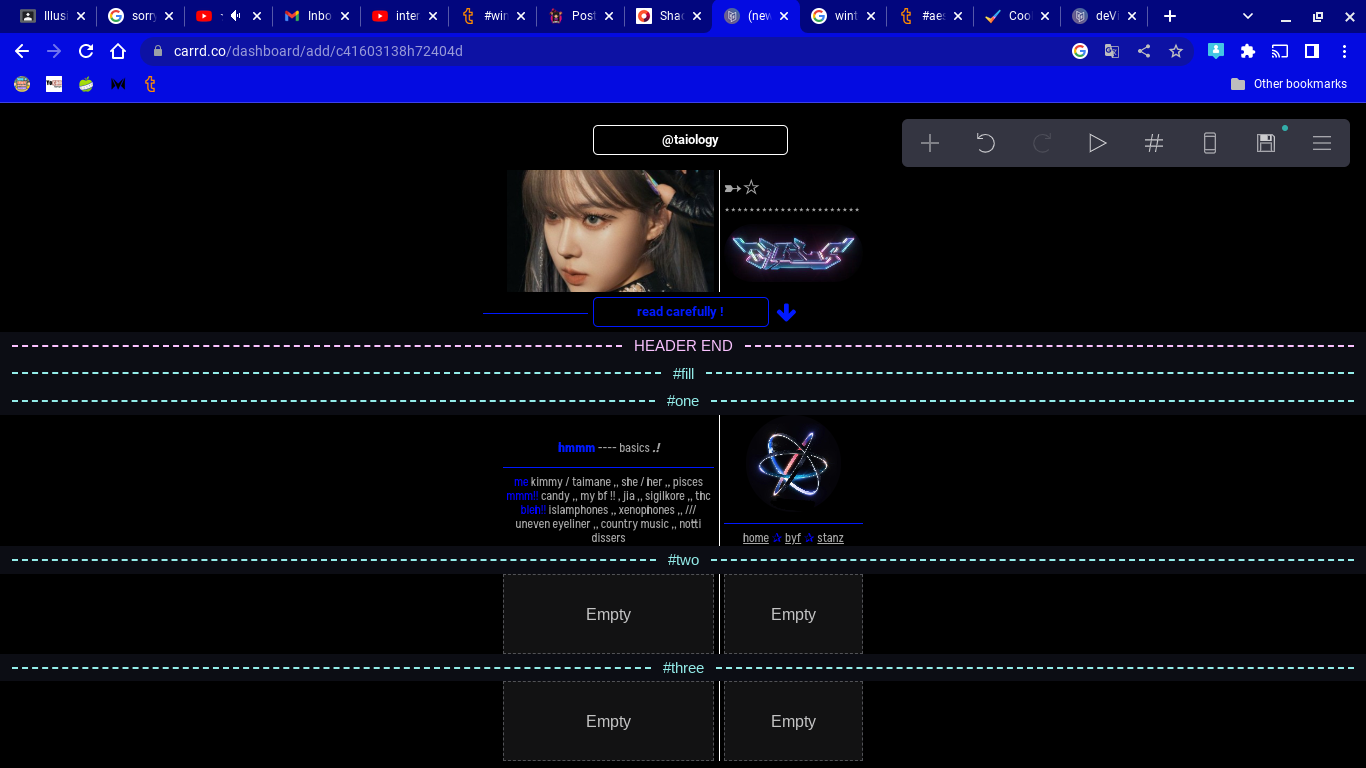The image size is (1366, 768).
Task: Open the Chrome three-dot menu
Action: click(1344, 51)
